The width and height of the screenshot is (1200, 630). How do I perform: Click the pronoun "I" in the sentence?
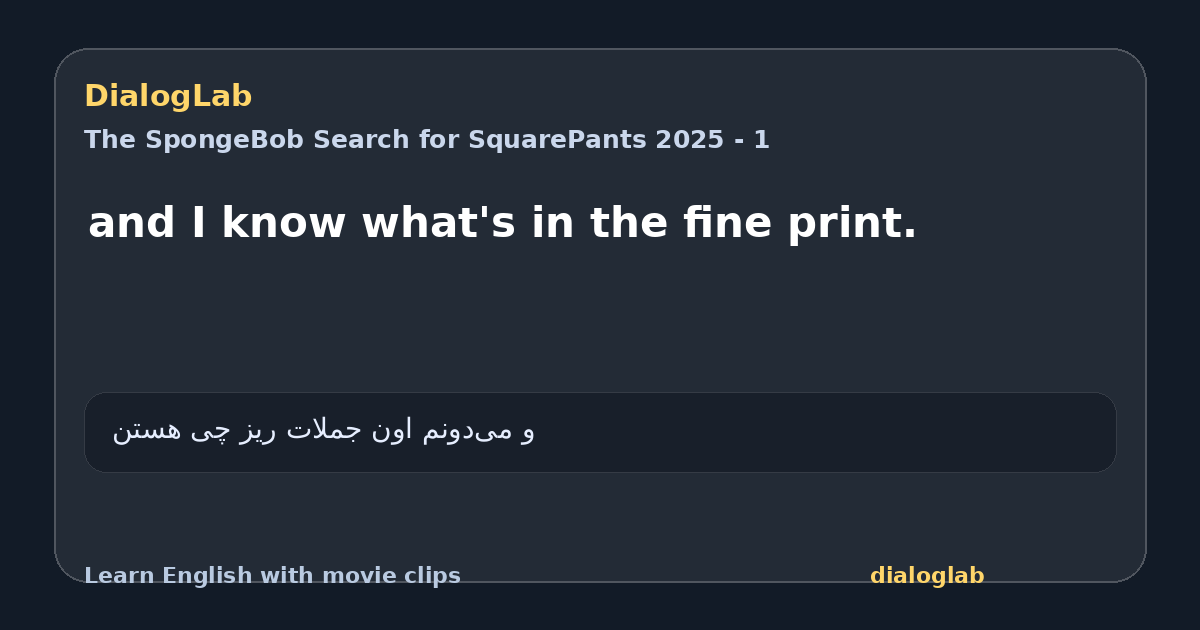point(199,223)
